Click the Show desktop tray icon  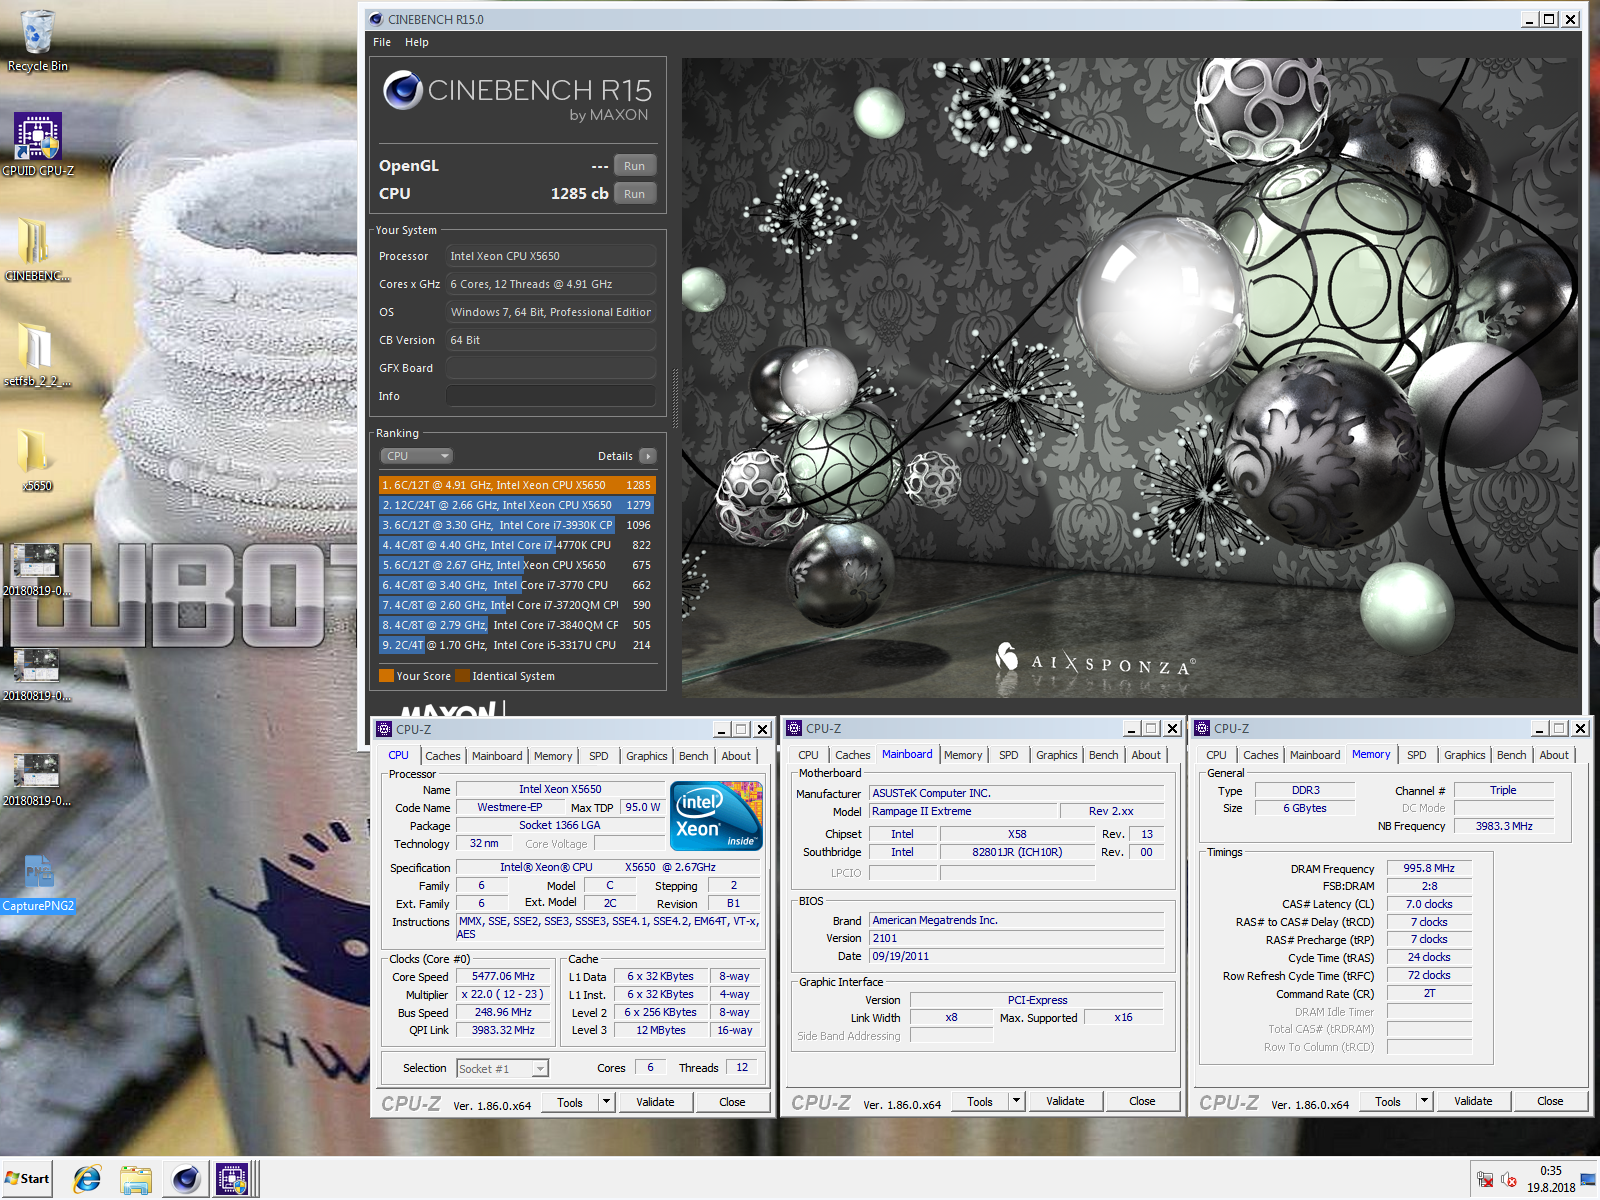pos(1588,1179)
